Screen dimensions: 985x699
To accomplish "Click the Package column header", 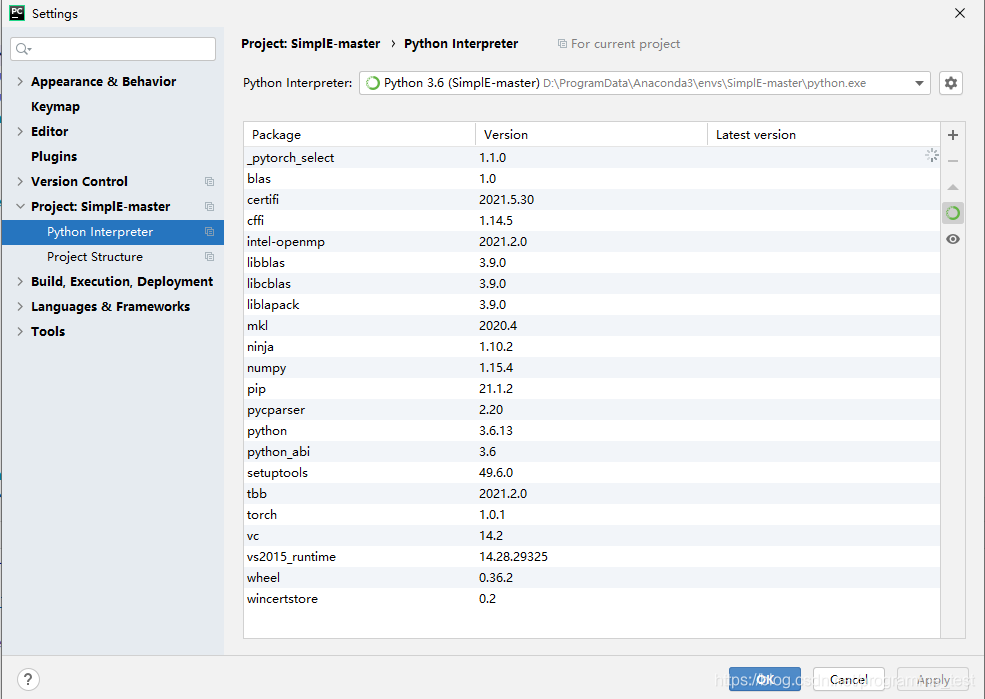I will (359, 134).
